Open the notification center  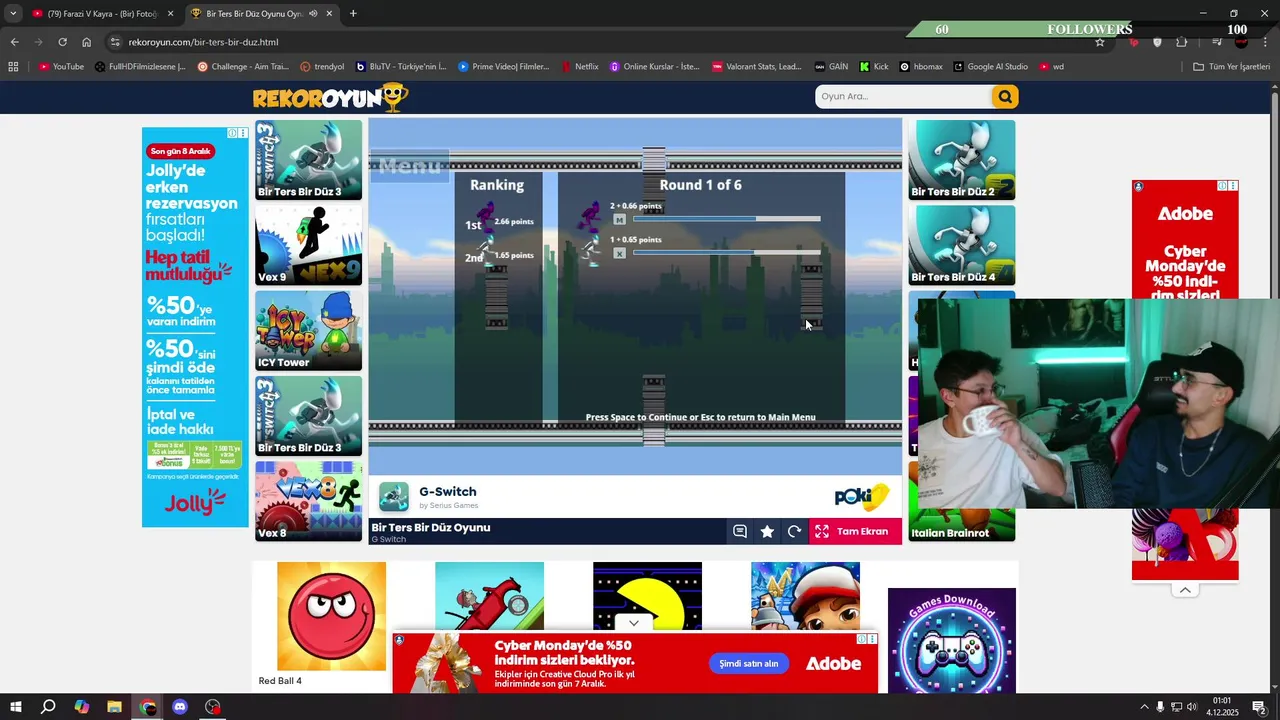(1259, 707)
